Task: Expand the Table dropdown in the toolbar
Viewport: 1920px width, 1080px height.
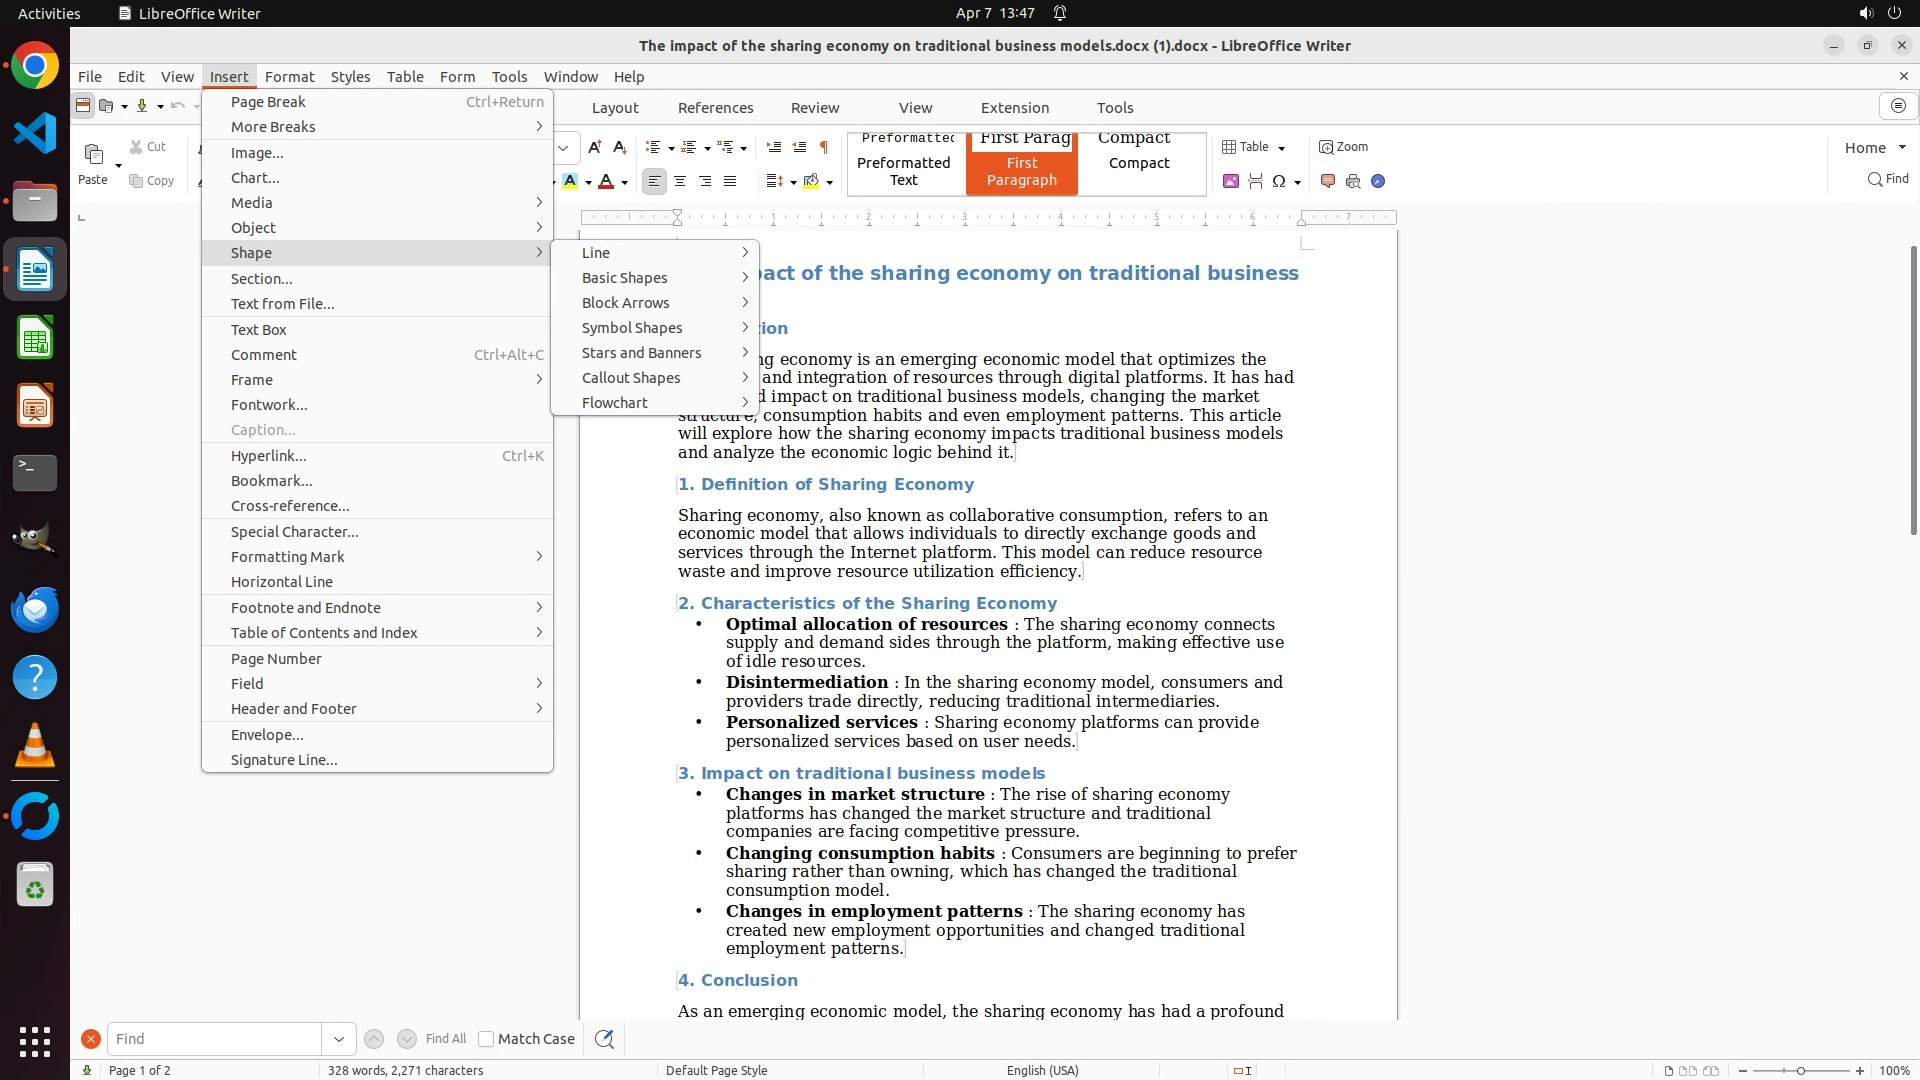Action: pyautogui.click(x=1282, y=148)
